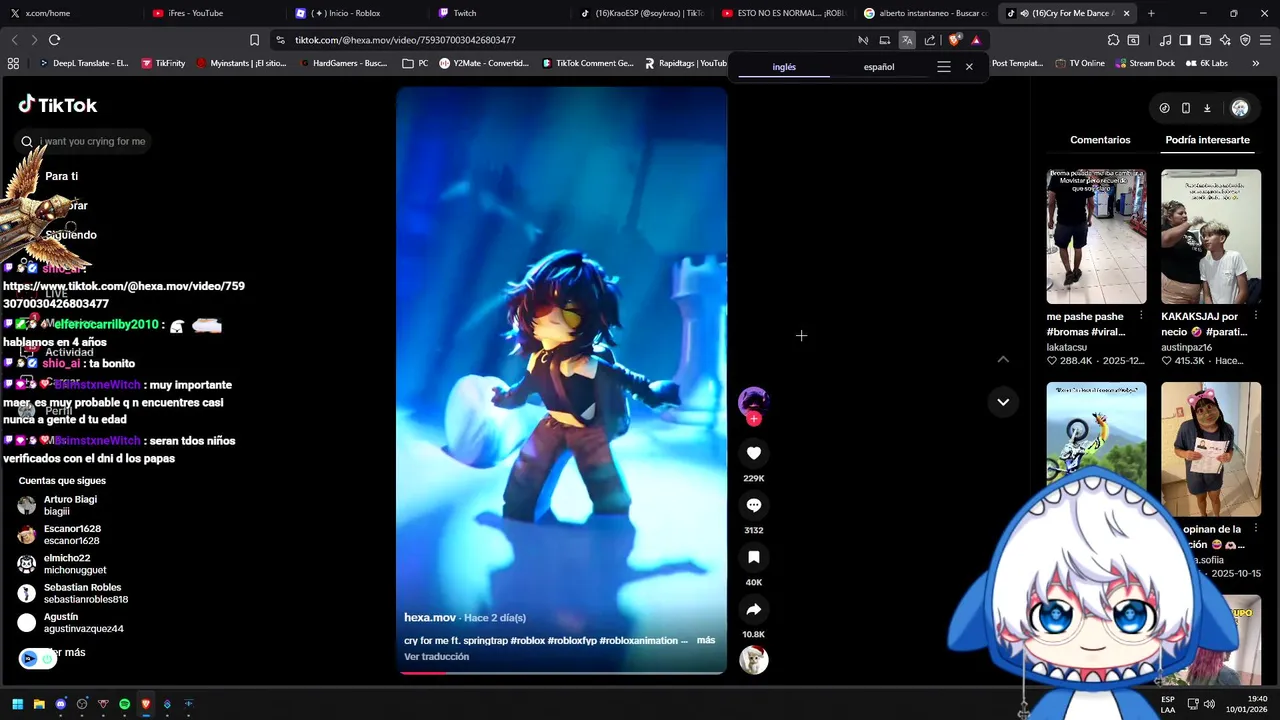
Task: Go to previous video with up chevron
Action: tap(1003, 359)
